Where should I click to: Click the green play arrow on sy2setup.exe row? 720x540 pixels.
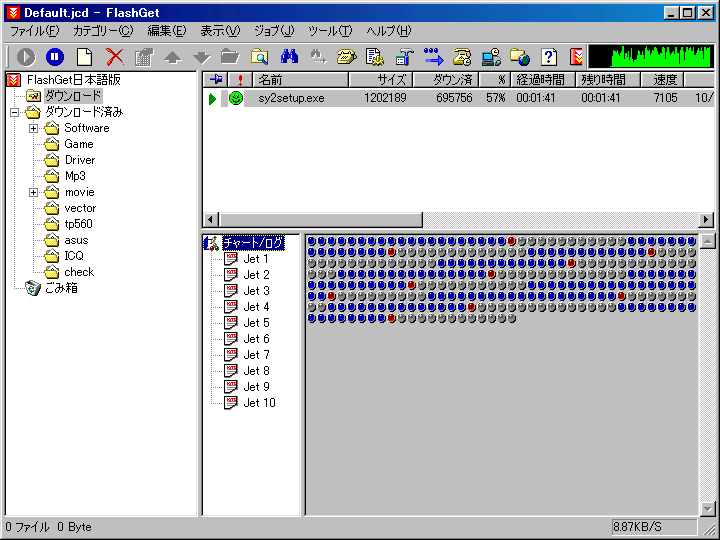pos(212,98)
